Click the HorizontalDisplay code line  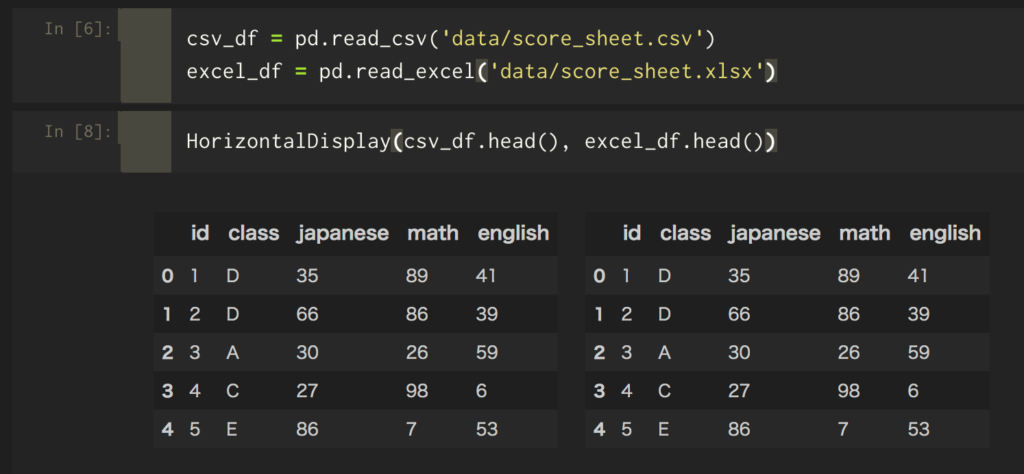point(481,142)
